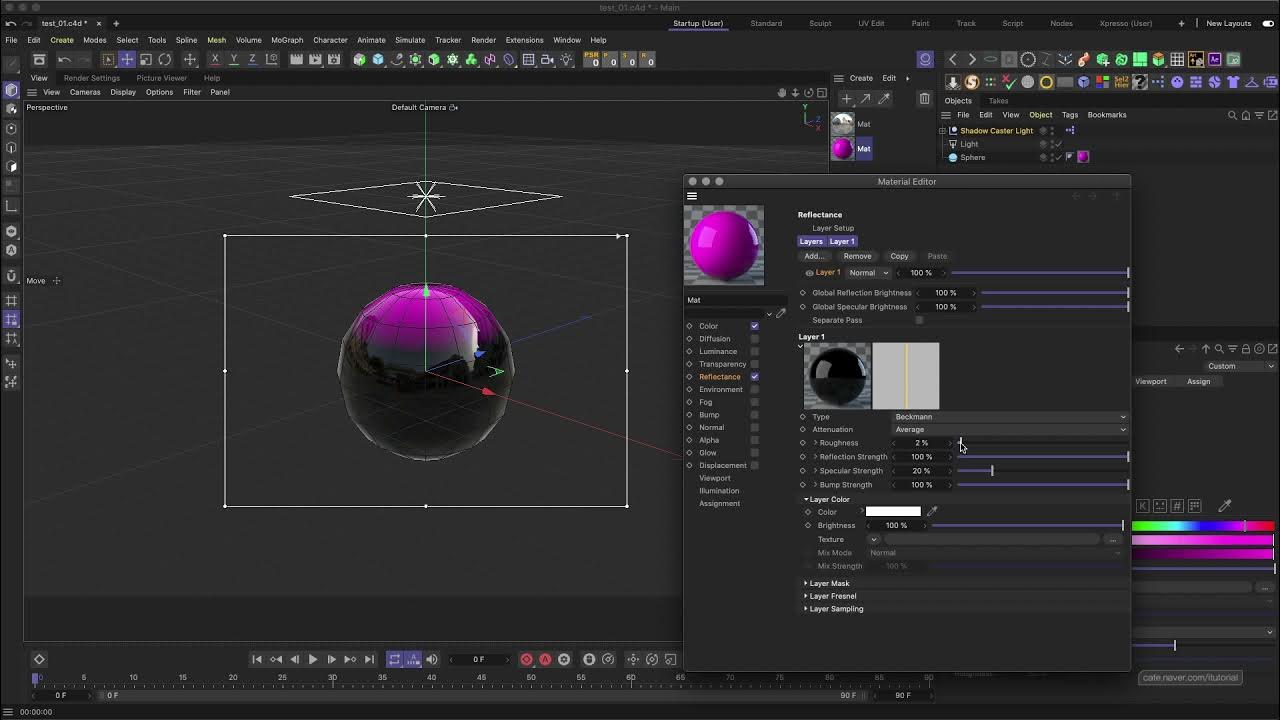
Task: Click the red-green checkmark toolbar icon
Action: click(x=1009, y=82)
